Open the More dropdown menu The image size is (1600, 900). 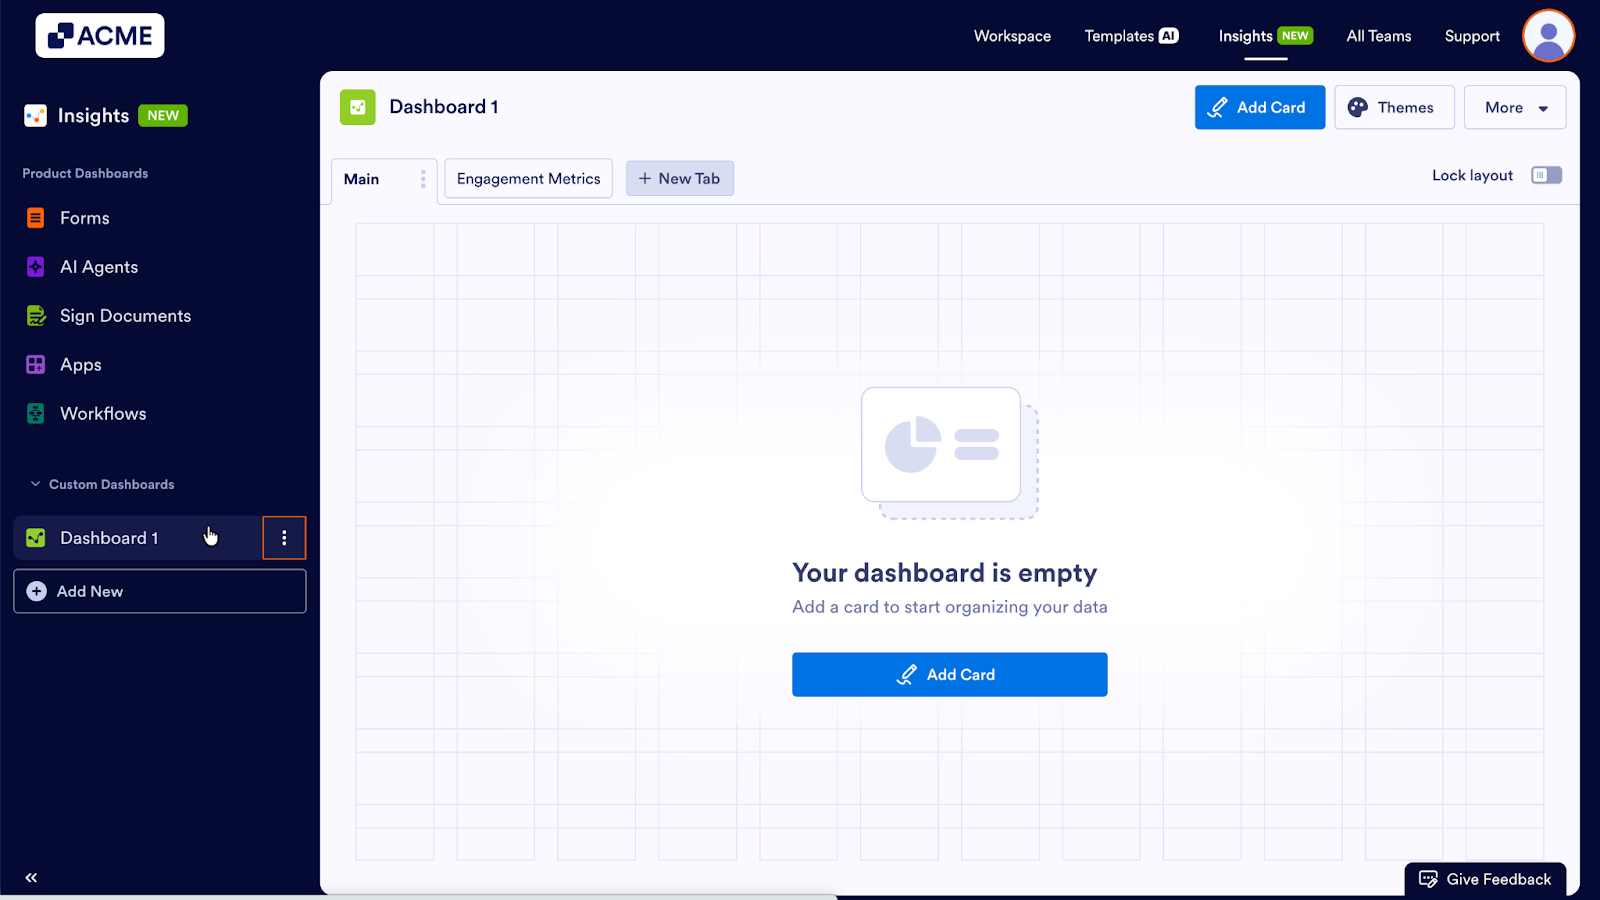(x=1514, y=107)
